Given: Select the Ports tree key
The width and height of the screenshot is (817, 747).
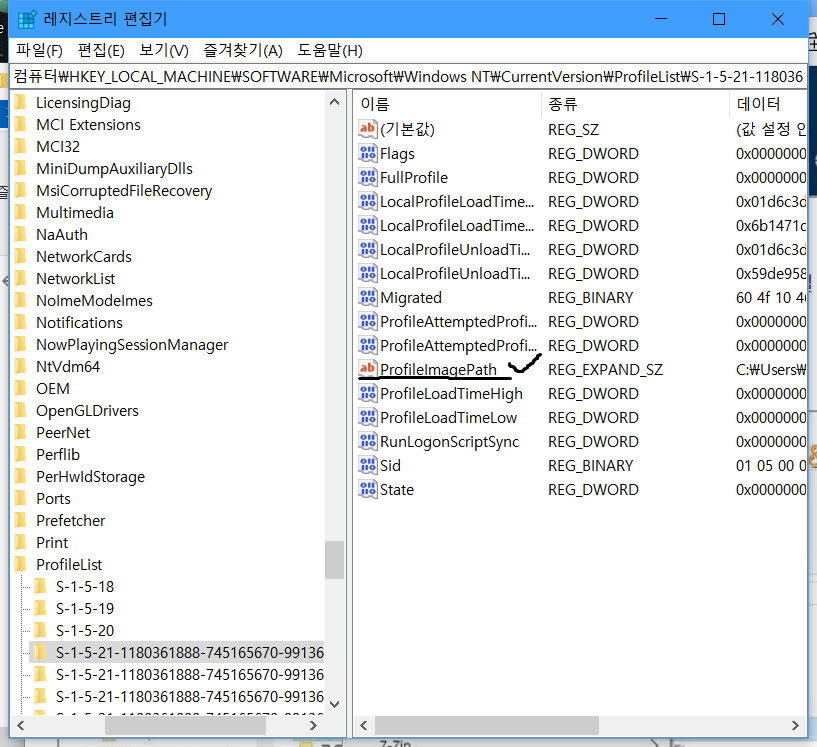Looking at the screenshot, I should coord(53,499).
